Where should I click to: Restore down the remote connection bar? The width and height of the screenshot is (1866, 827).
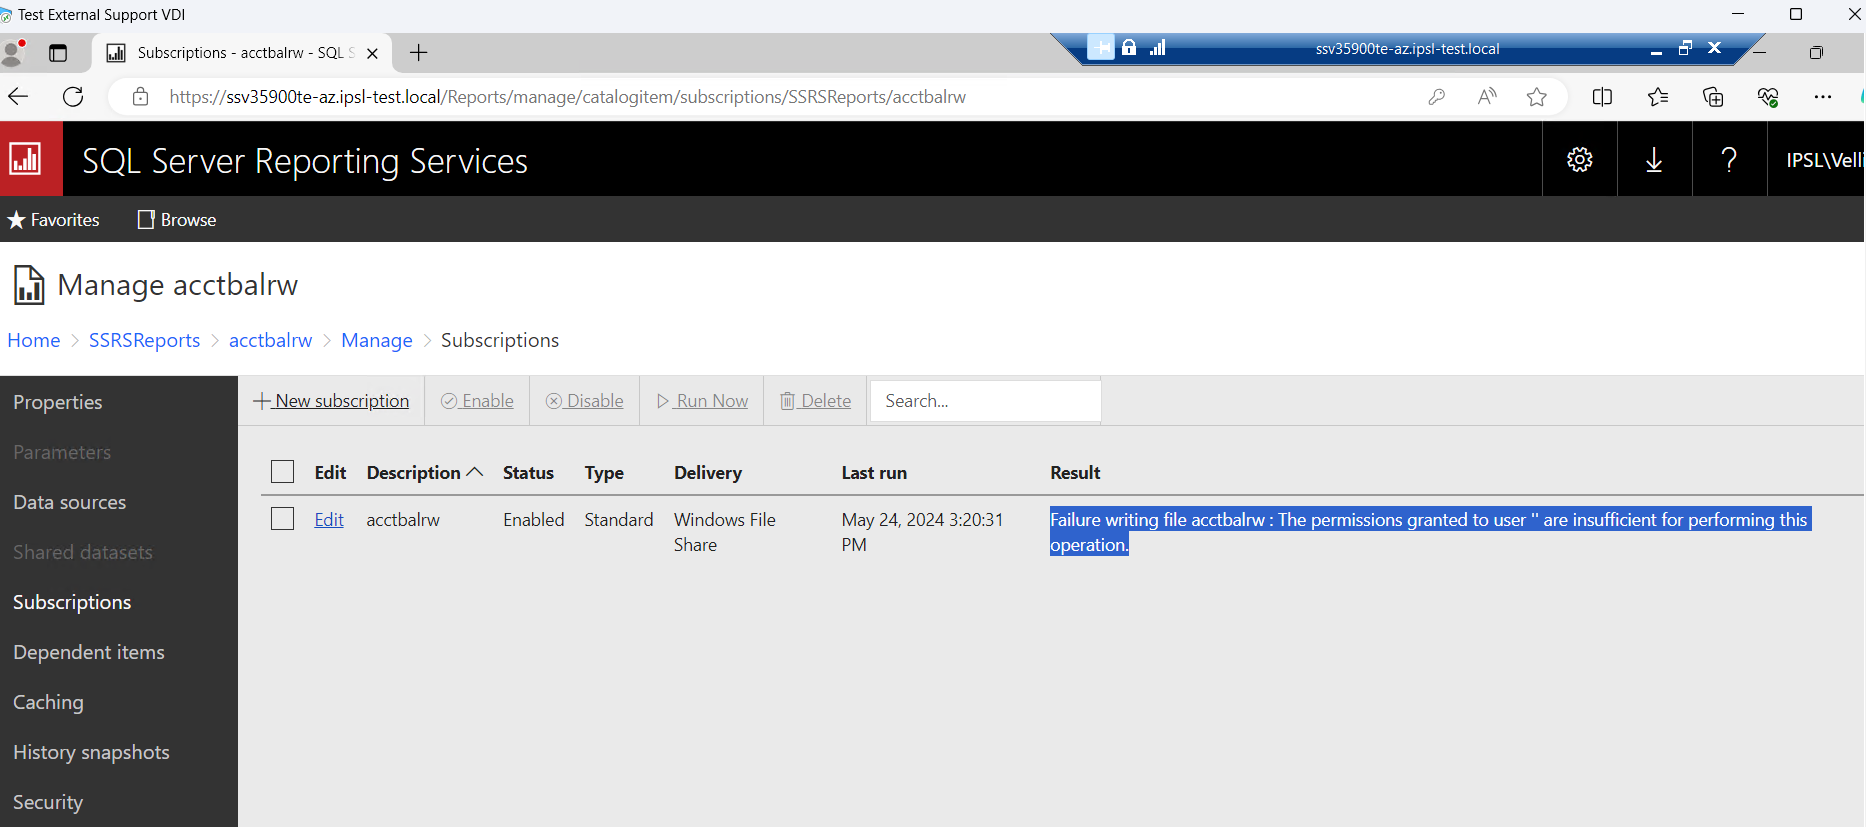1685,48
